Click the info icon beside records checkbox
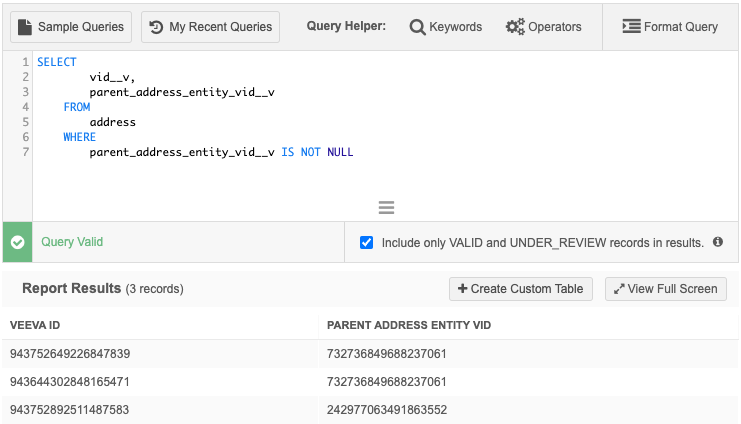Image resolution: width=741 pixels, height=424 pixels. point(717,242)
